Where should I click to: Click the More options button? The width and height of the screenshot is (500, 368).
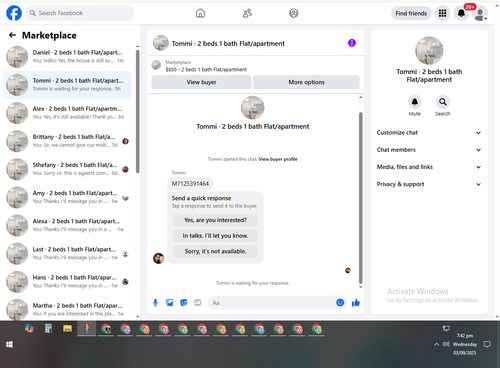click(x=306, y=82)
